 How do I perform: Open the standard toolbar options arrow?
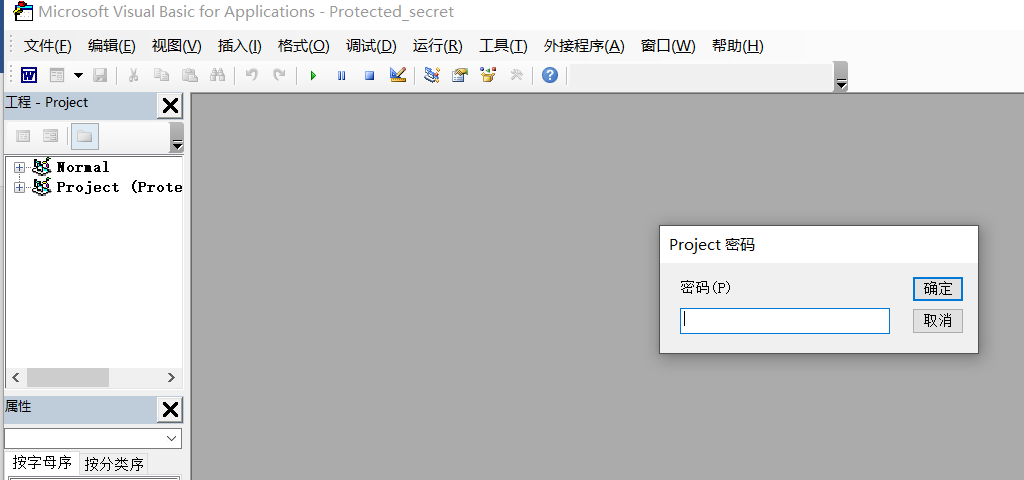pyautogui.click(x=841, y=76)
